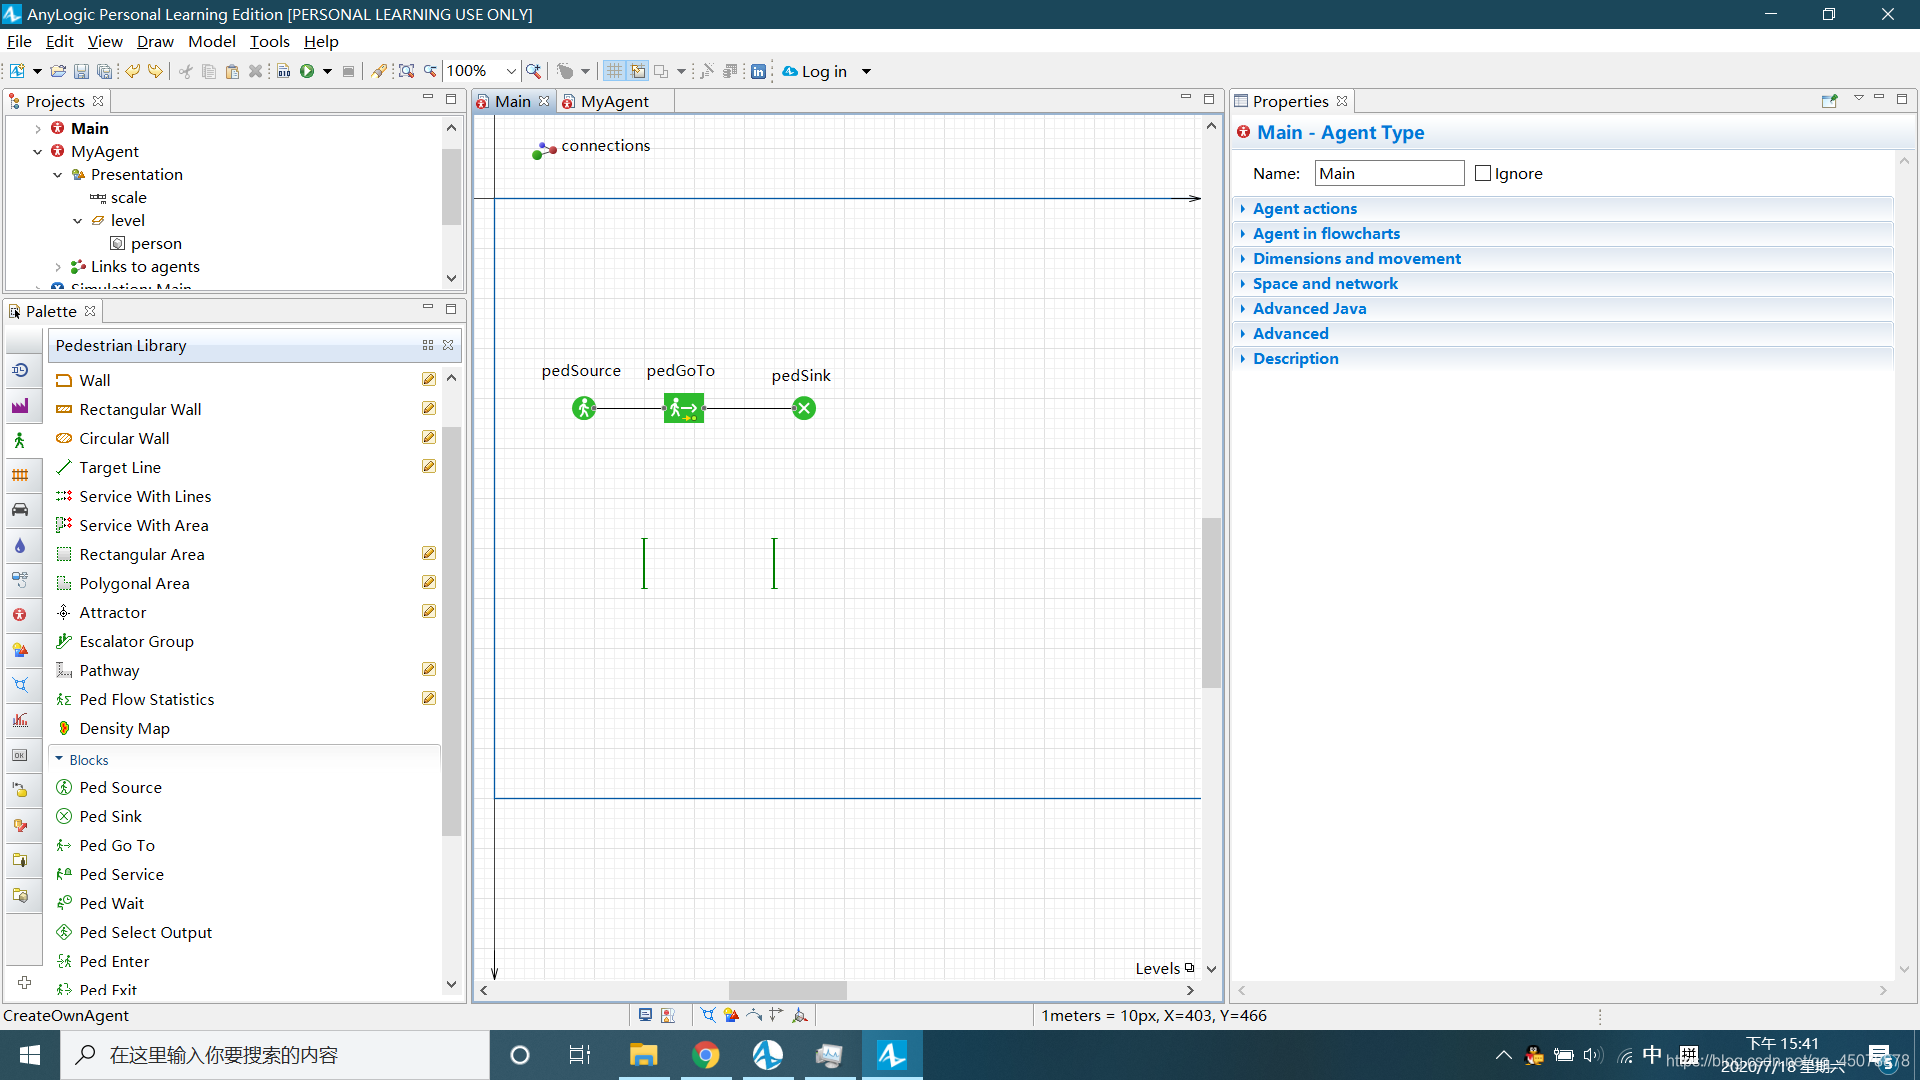Toggle the grid display toolbar button
The height and width of the screenshot is (1080, 1920).
coord(614,71)
